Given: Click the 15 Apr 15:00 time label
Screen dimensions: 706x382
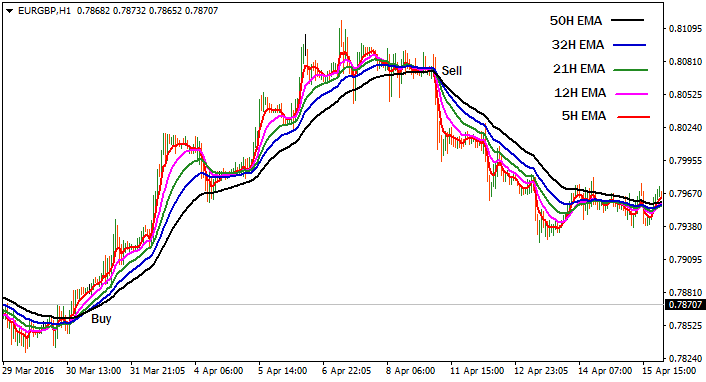Looking at the screenshot, I should tap(669, 371).
